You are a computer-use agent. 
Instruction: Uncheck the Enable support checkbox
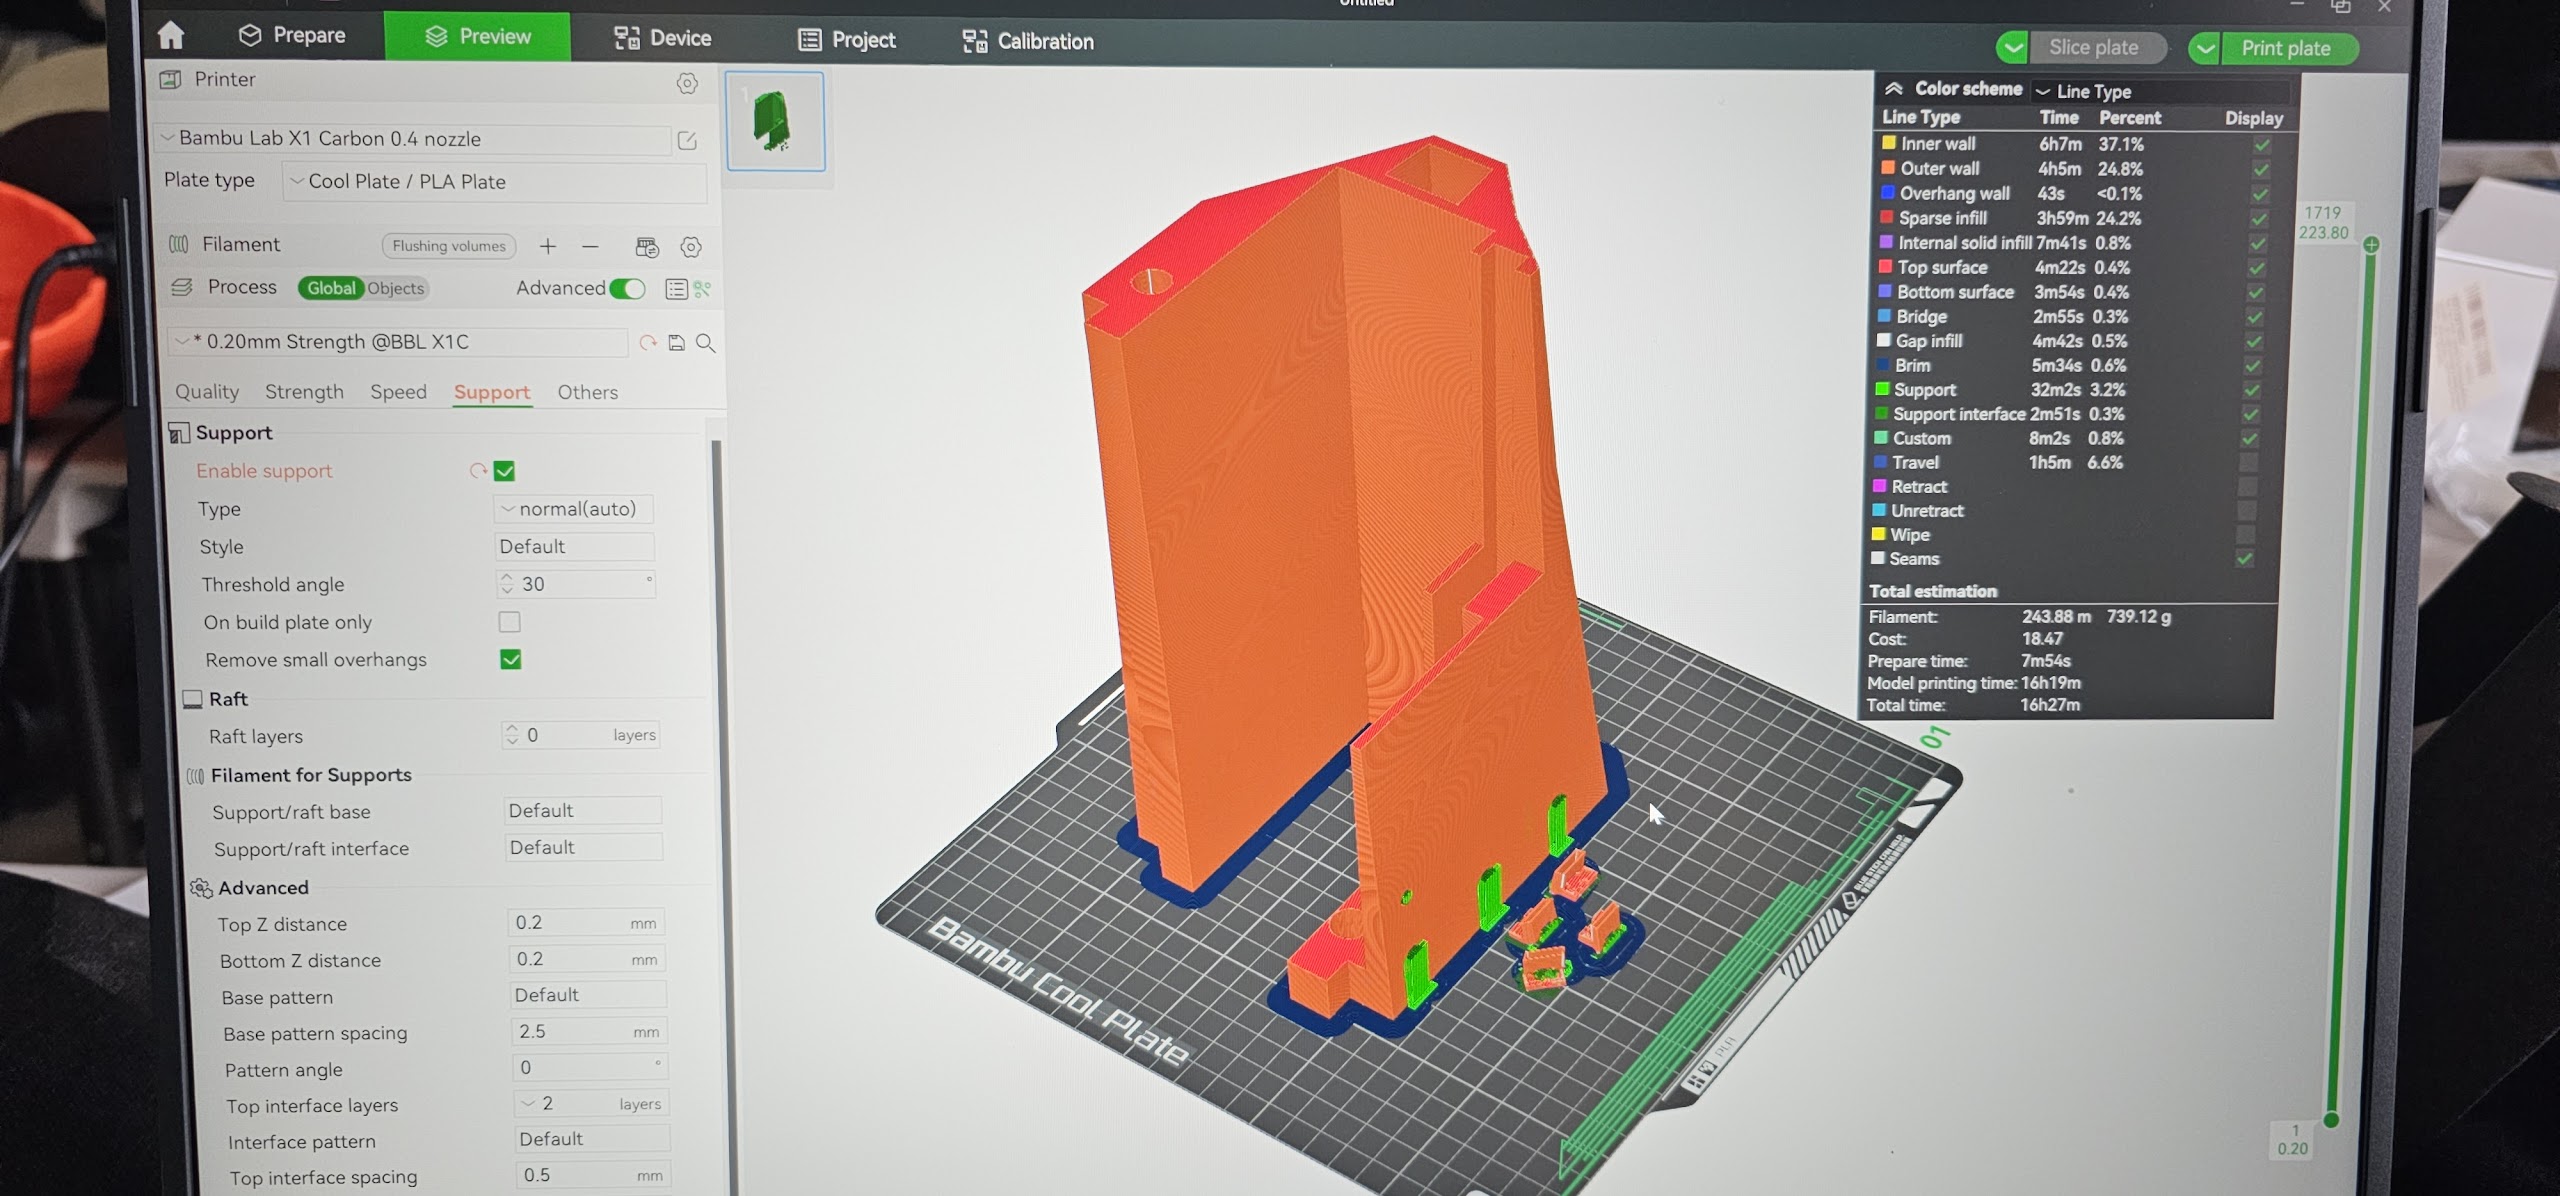point(505,471)
